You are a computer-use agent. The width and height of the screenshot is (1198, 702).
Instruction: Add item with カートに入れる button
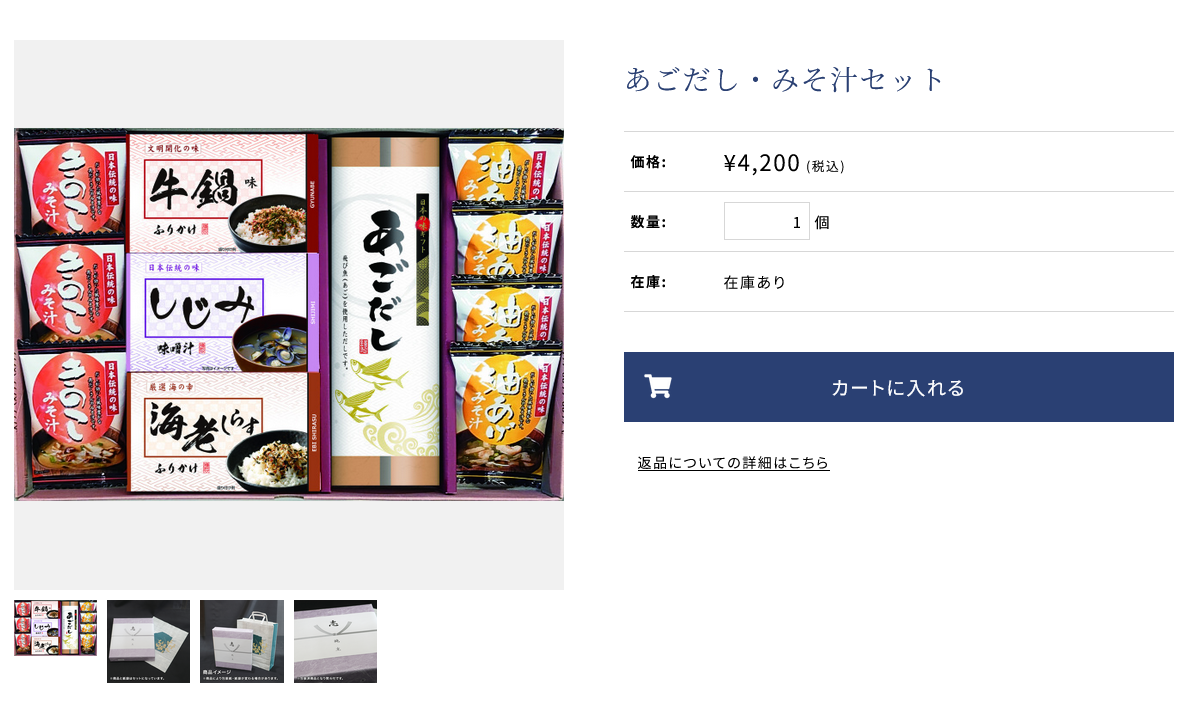[898, 387]
